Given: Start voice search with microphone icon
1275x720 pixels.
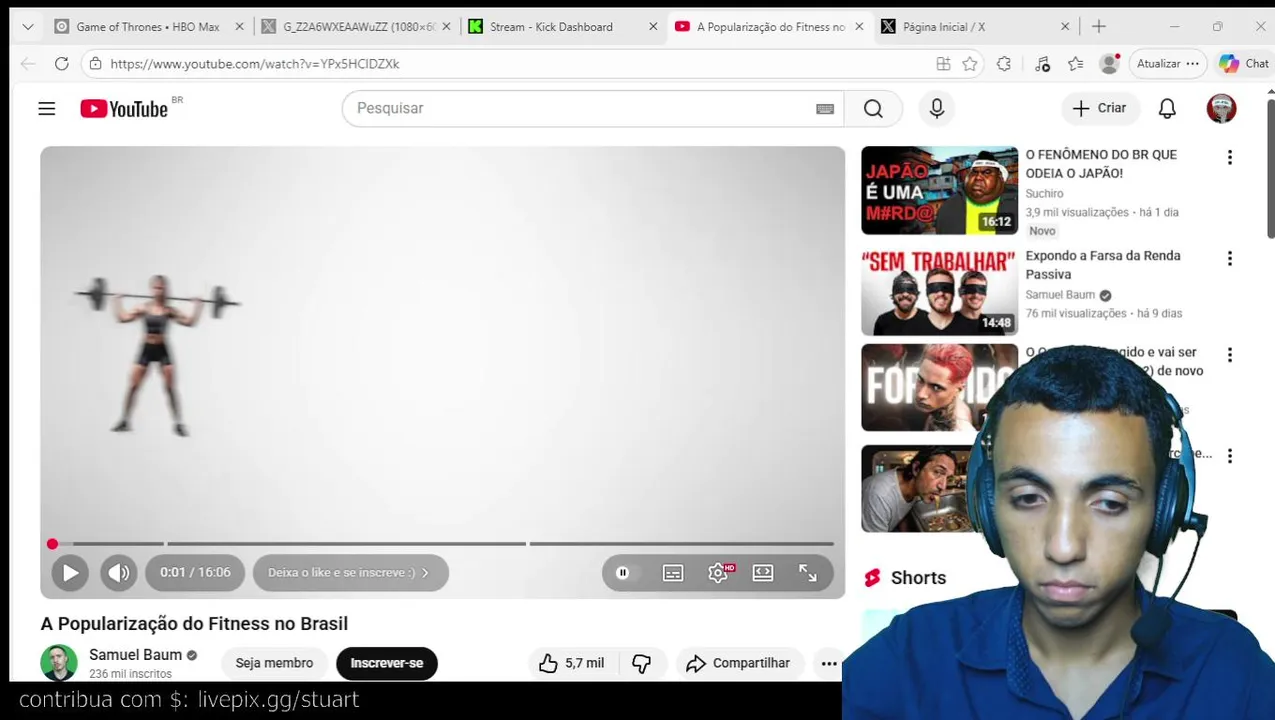Looking at the screenshot, I should [937, 108].
